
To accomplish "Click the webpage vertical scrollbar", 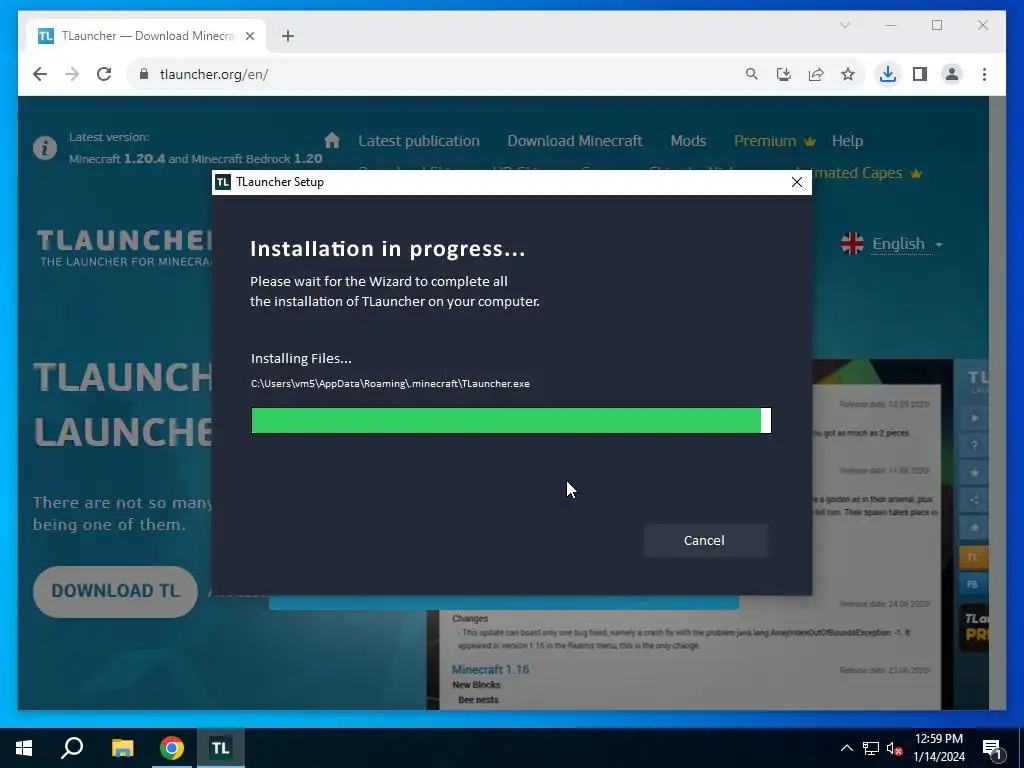I will [997, 402].
